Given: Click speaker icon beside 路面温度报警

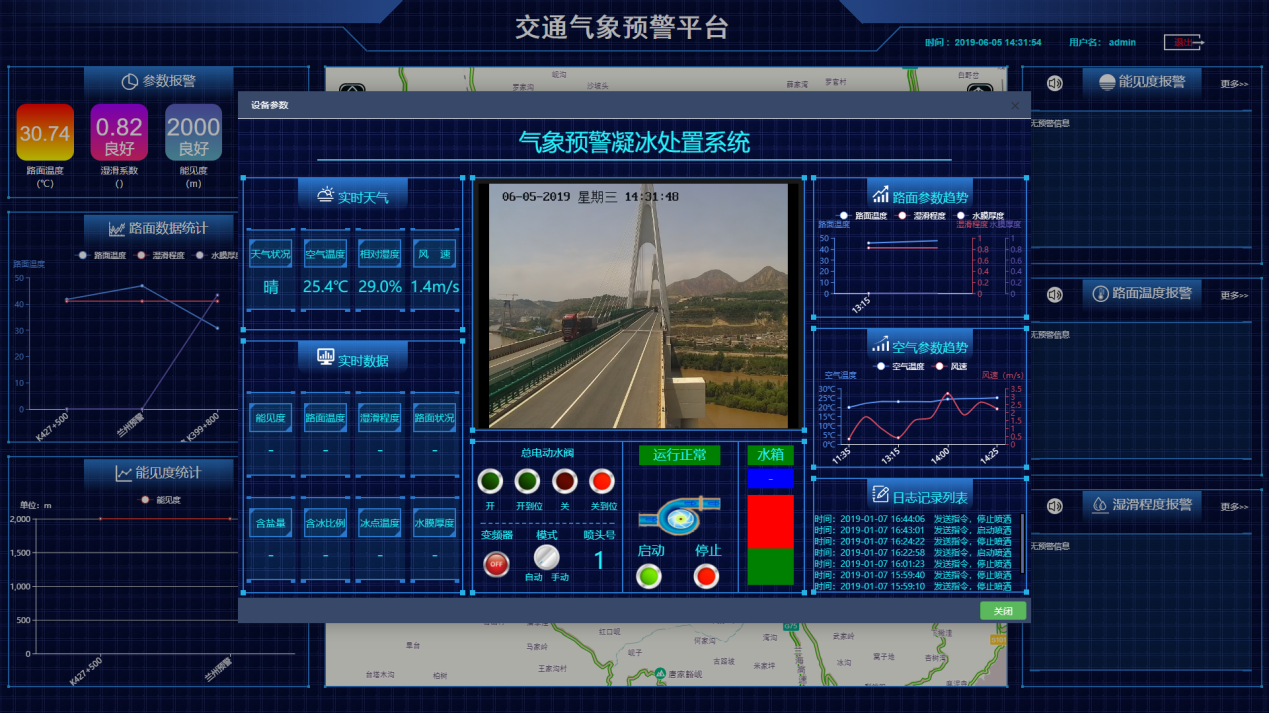Looking at the screenshot, I should (1054, 294).
